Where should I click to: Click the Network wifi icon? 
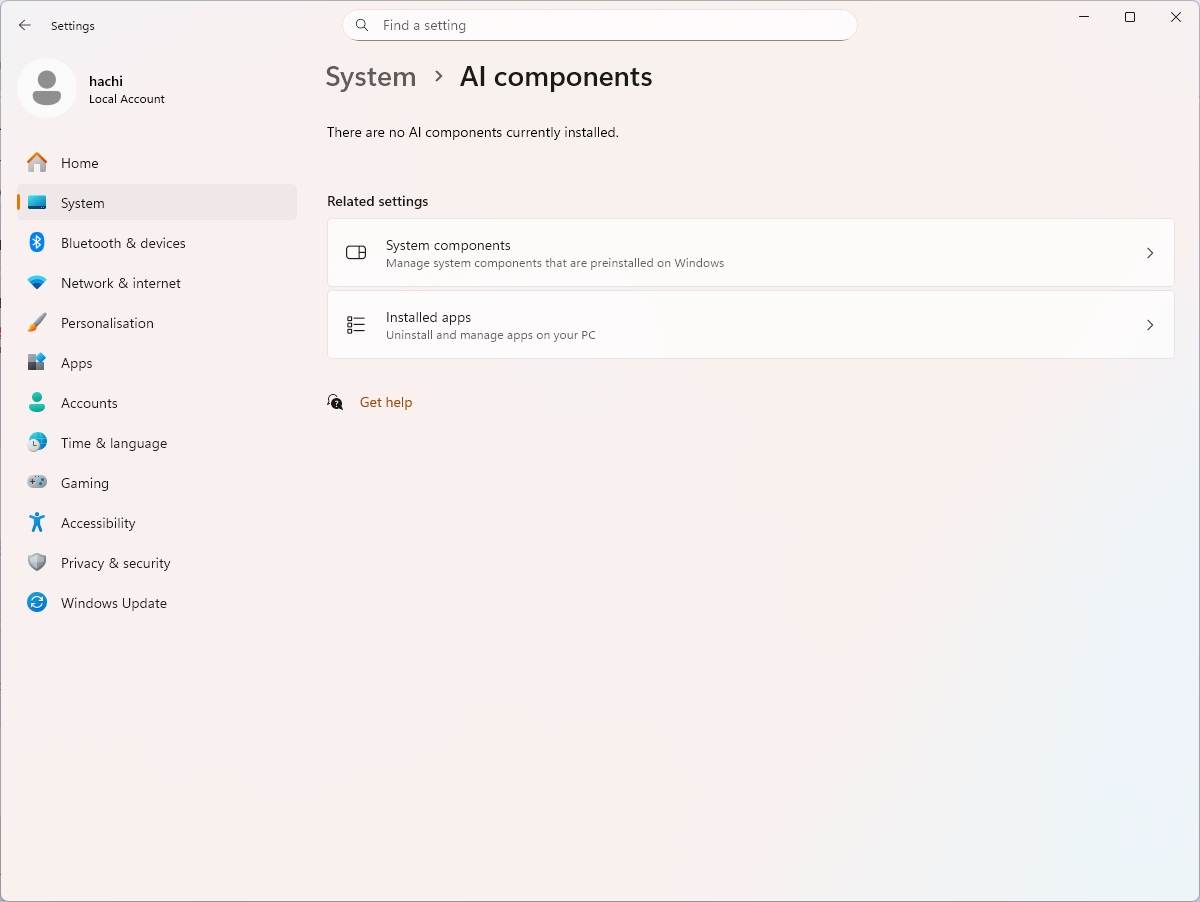(x=37, y=283)
